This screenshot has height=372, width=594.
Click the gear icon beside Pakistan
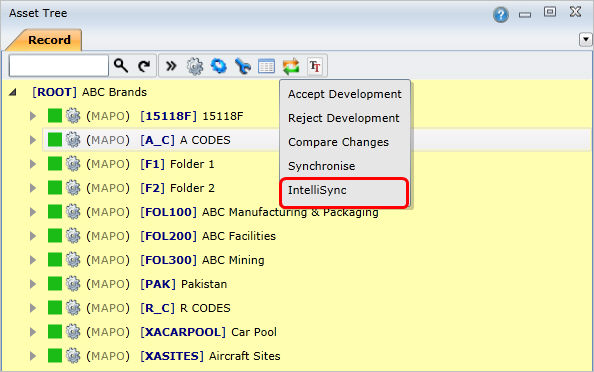73,284
